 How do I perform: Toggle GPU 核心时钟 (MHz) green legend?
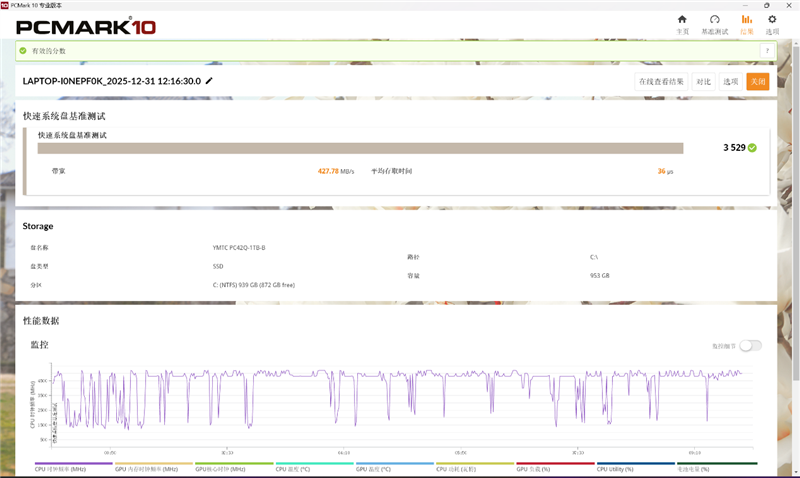pyautogui.click(x=234, y=467)
